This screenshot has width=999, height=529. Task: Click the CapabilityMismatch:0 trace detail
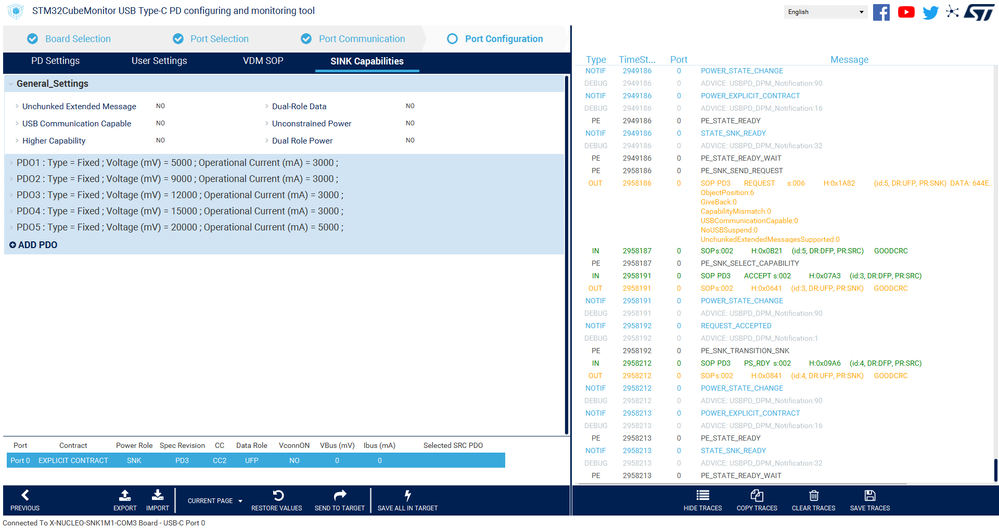pos(735,211)
